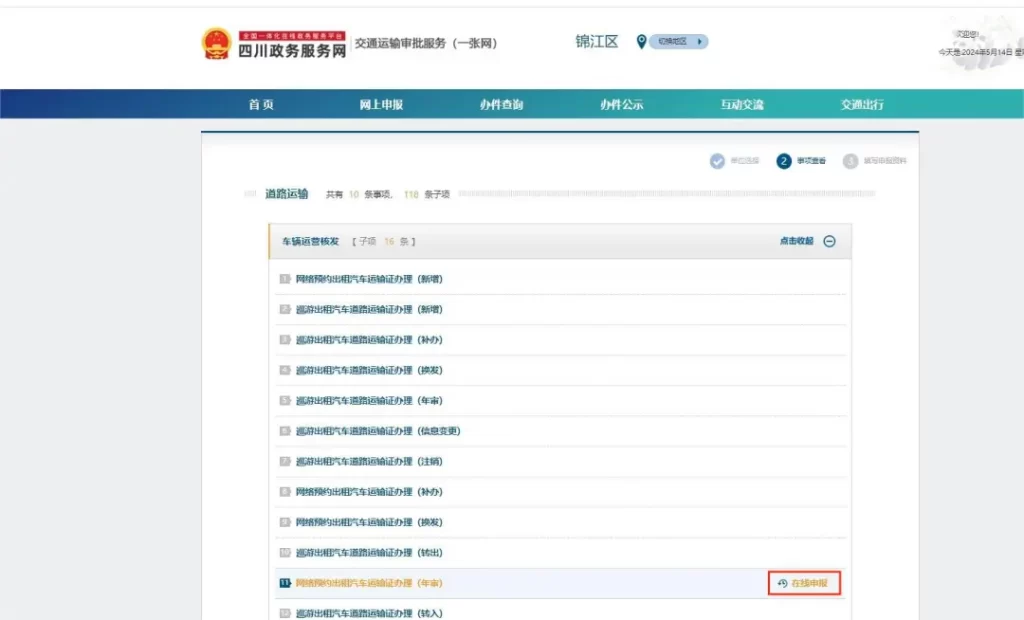This screenshot has height=620, width=1024.
Task: Open 巡游出租汽车道路运输证办理 (转出)
Action: click(x=369, y=553)
